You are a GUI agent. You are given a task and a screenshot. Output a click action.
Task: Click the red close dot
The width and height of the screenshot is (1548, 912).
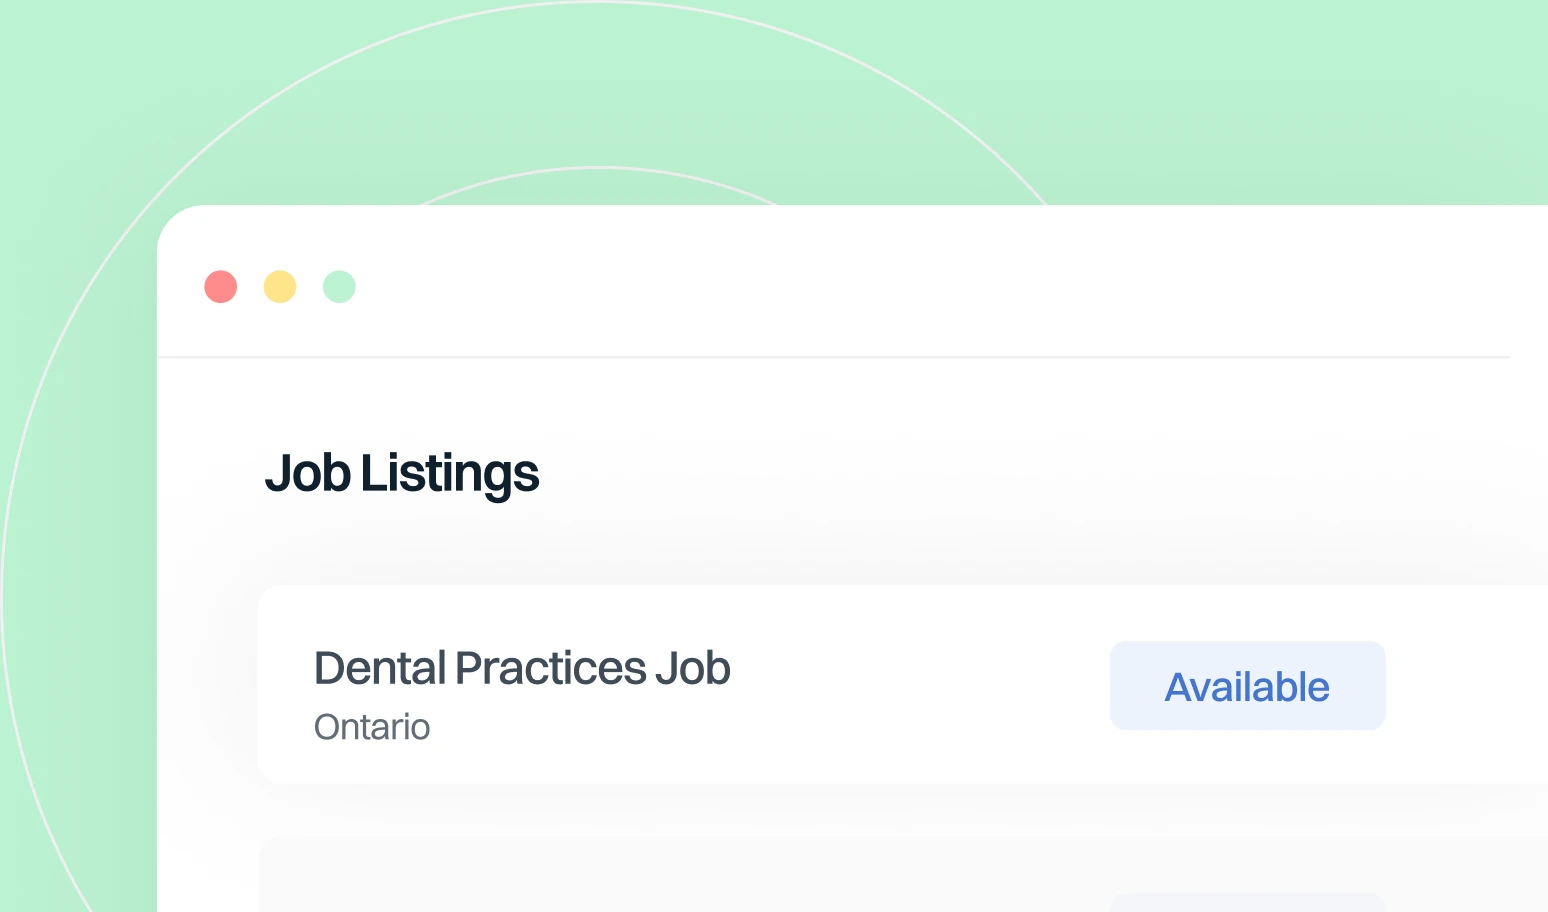point(221,287)
